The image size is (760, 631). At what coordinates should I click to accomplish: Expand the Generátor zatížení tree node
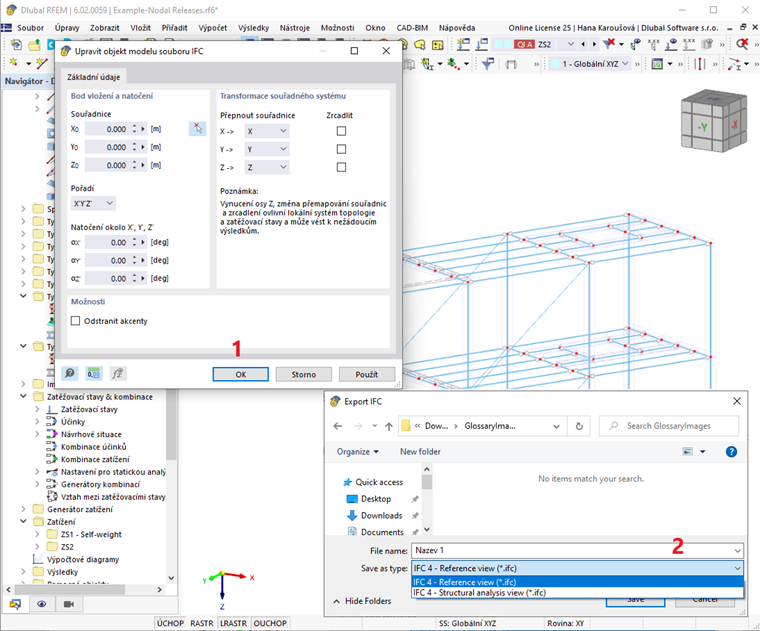(23, 509)
